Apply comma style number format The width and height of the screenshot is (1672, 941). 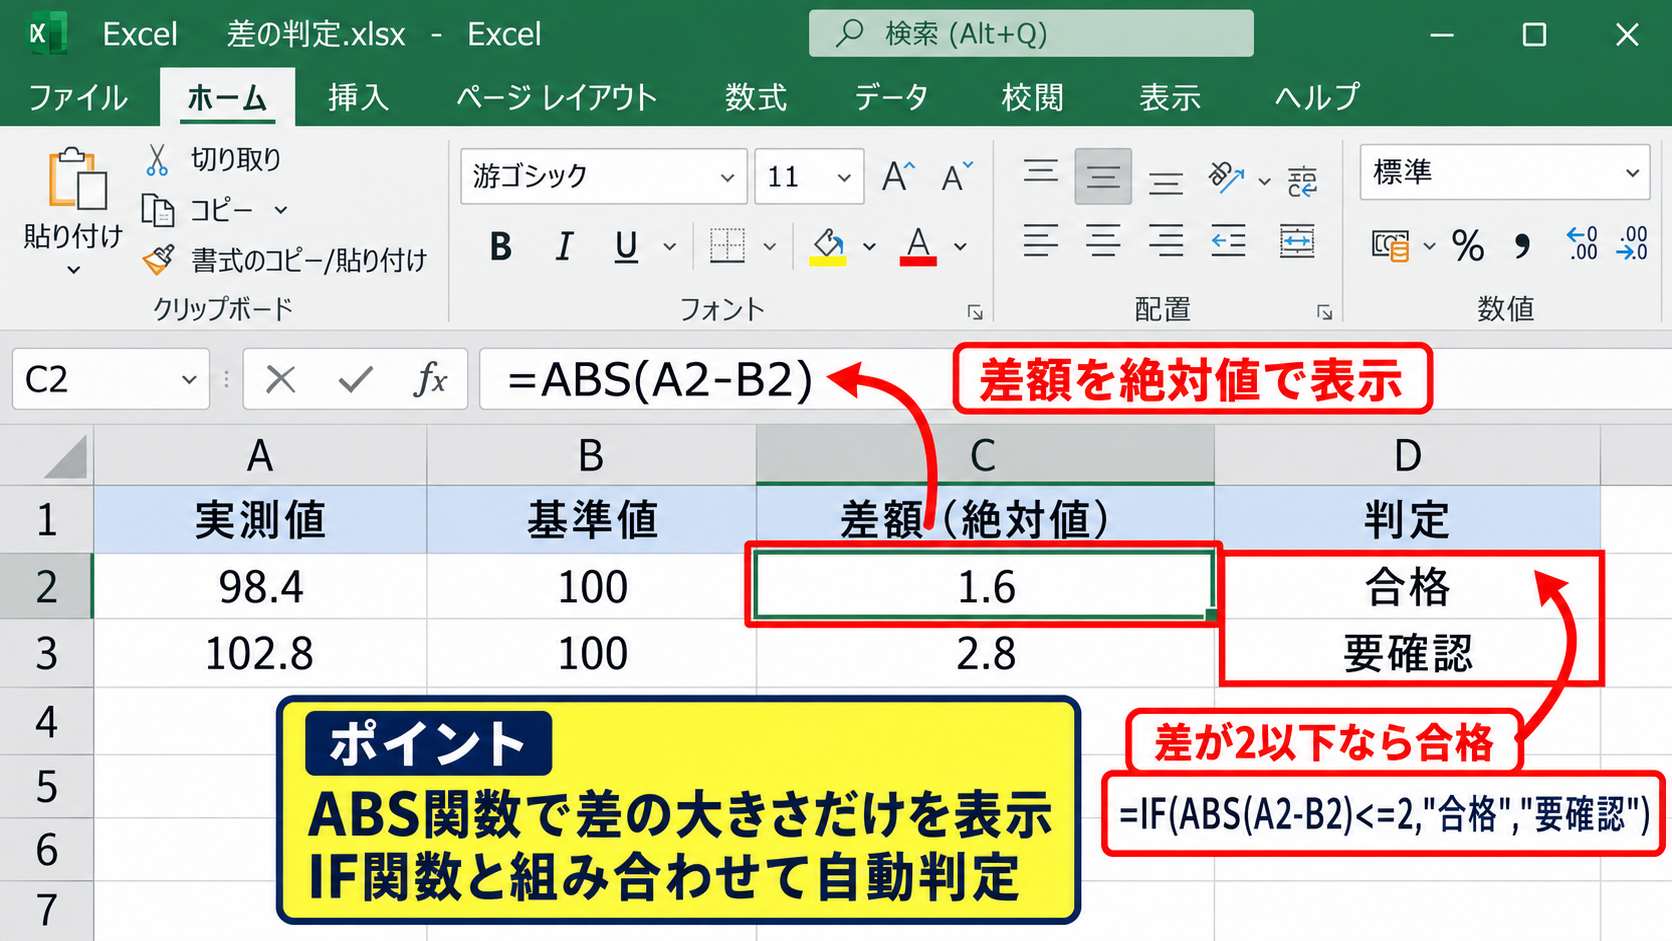(x=1522, y=245)
